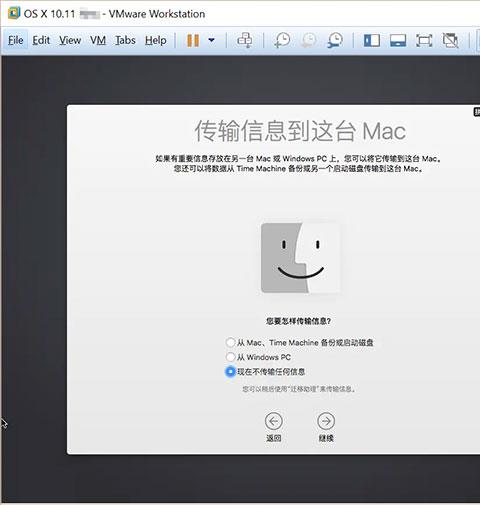Expand the View menu
This screenshot has width=480, height=505.
pyautogui.click(x=70, y=40)
